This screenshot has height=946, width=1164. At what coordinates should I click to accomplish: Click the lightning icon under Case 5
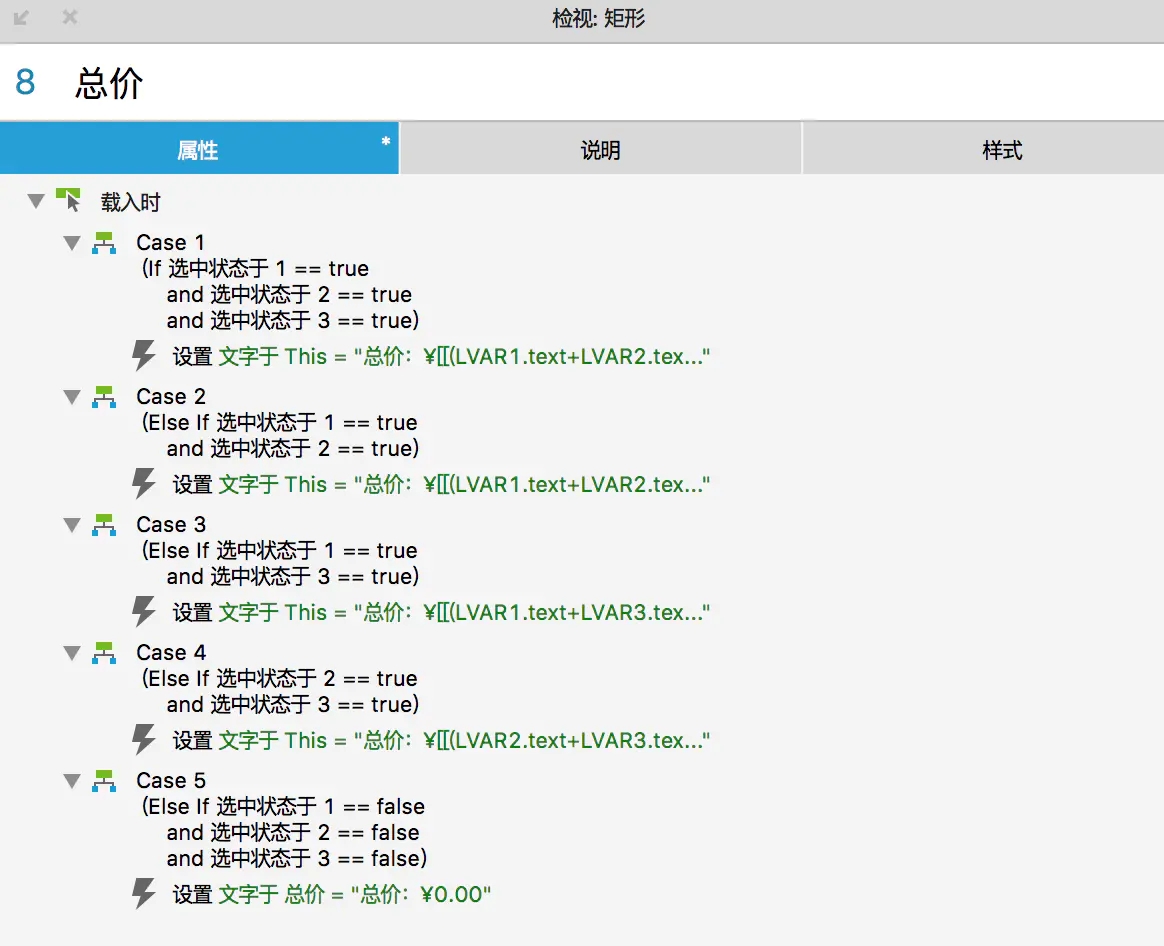click(x=144, y=894)
